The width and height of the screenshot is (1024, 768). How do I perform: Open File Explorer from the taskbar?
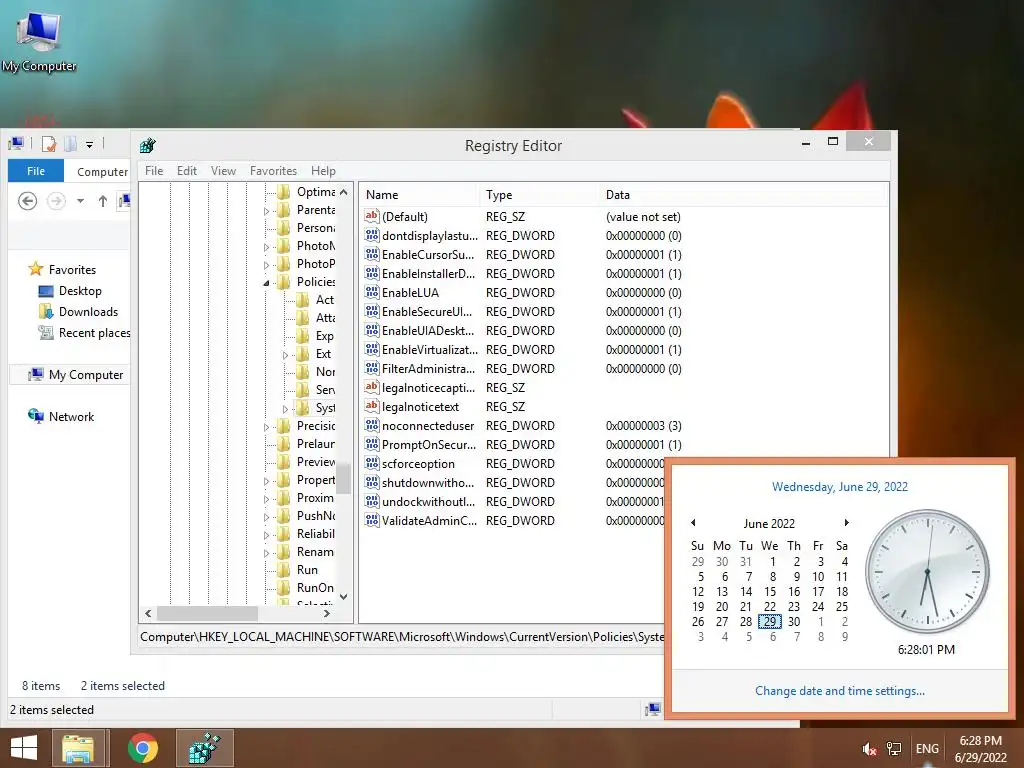[x=78, y=748]
